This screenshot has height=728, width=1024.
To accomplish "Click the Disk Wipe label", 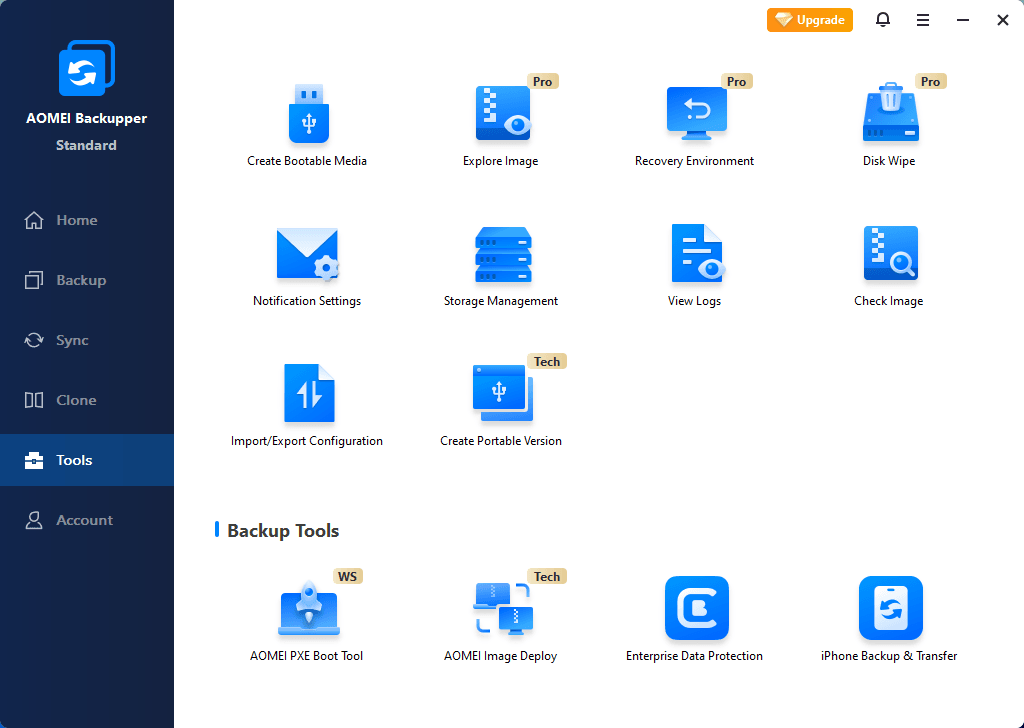I will 889,161.
